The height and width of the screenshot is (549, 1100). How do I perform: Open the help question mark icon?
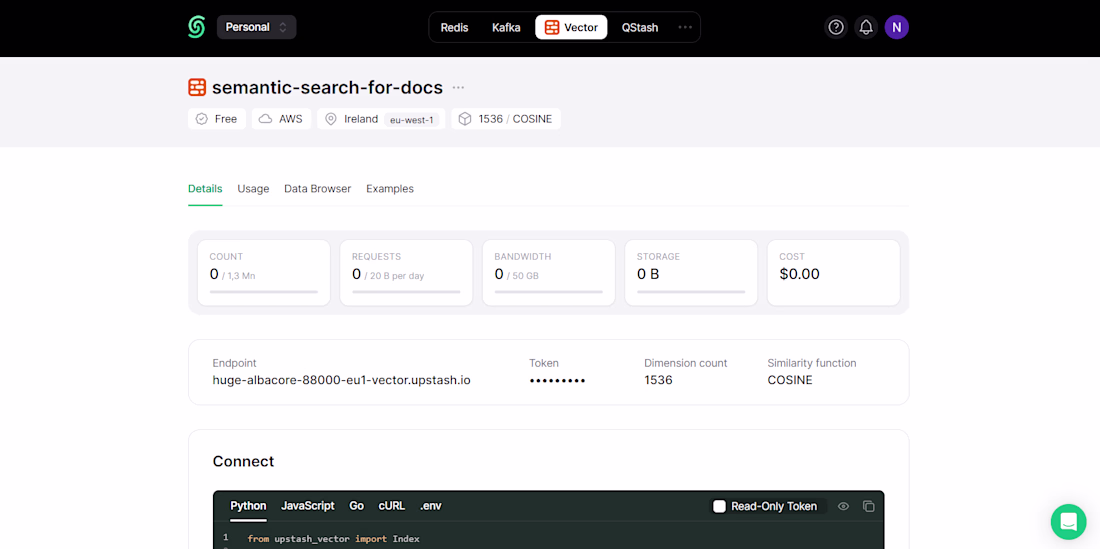click(836, 27)
